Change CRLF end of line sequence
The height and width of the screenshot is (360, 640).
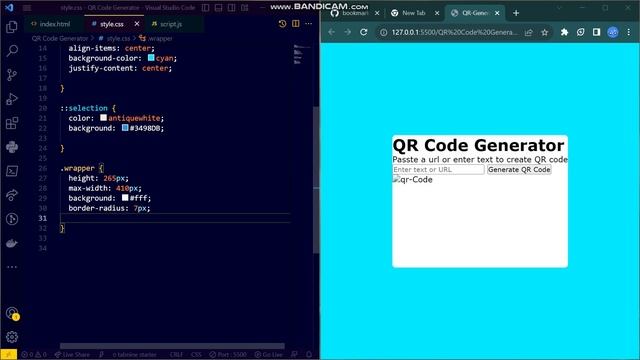coord(176,355)
